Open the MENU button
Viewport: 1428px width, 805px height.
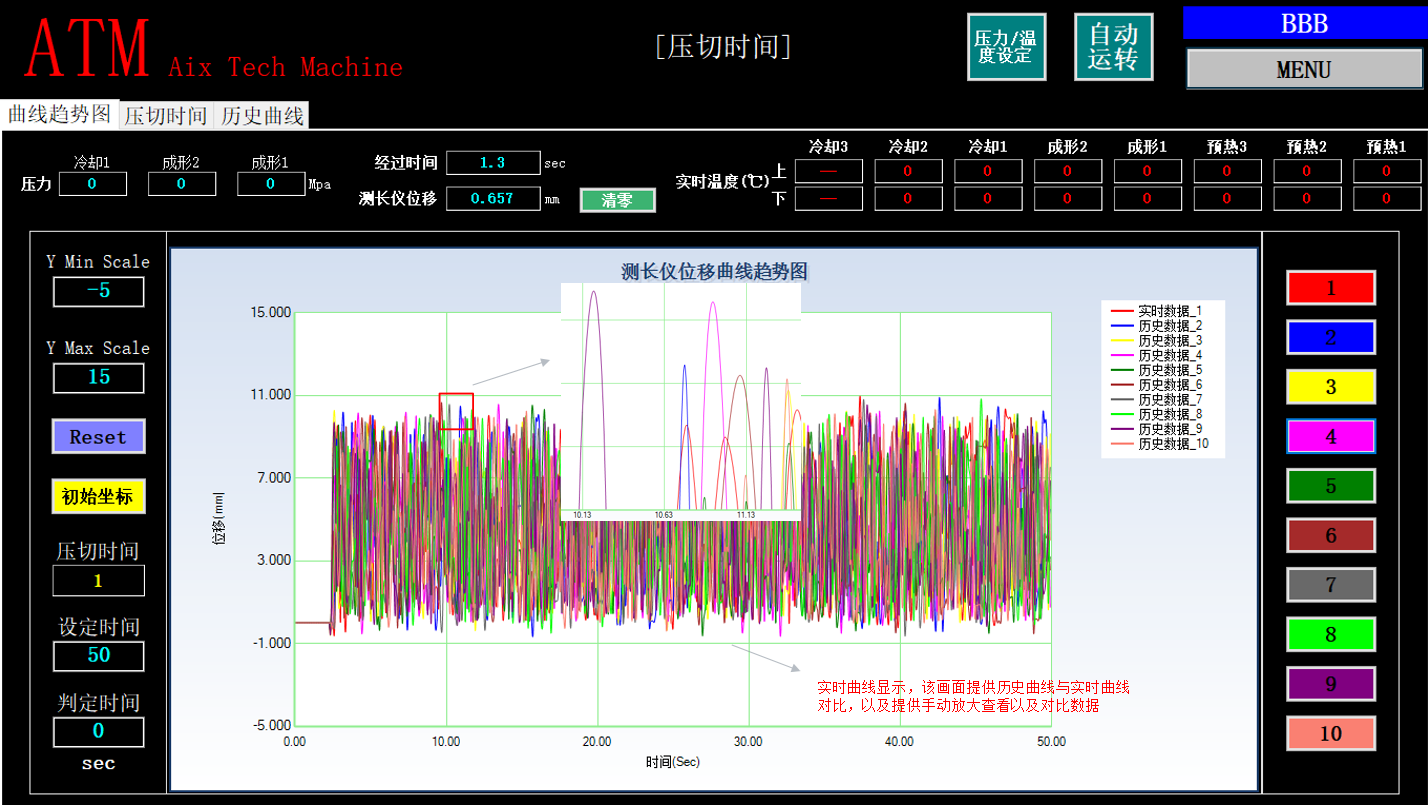tap(1303, 70)
